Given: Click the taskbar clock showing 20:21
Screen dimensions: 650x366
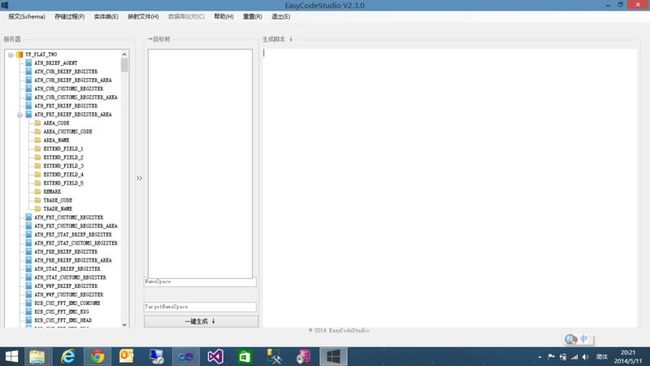Looking at the screenshot, I should click(x=628, y=357).
